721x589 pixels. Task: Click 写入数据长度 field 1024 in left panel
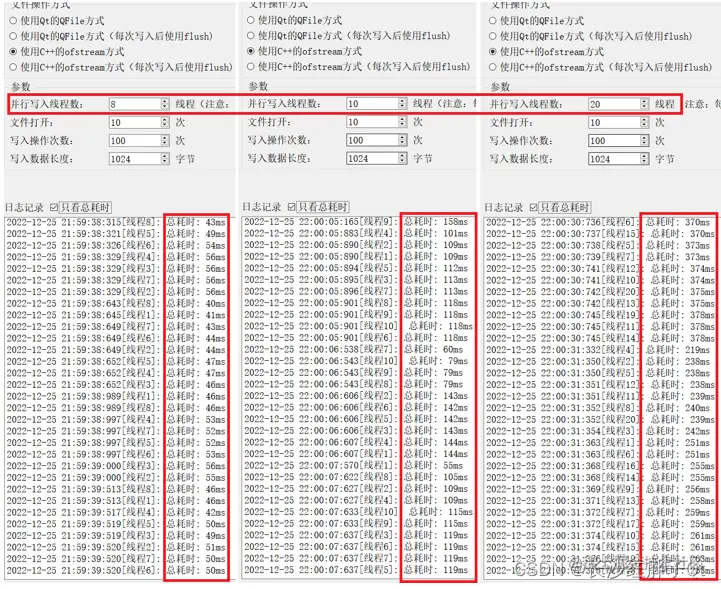pyautogui.click(x=139, y=159)
